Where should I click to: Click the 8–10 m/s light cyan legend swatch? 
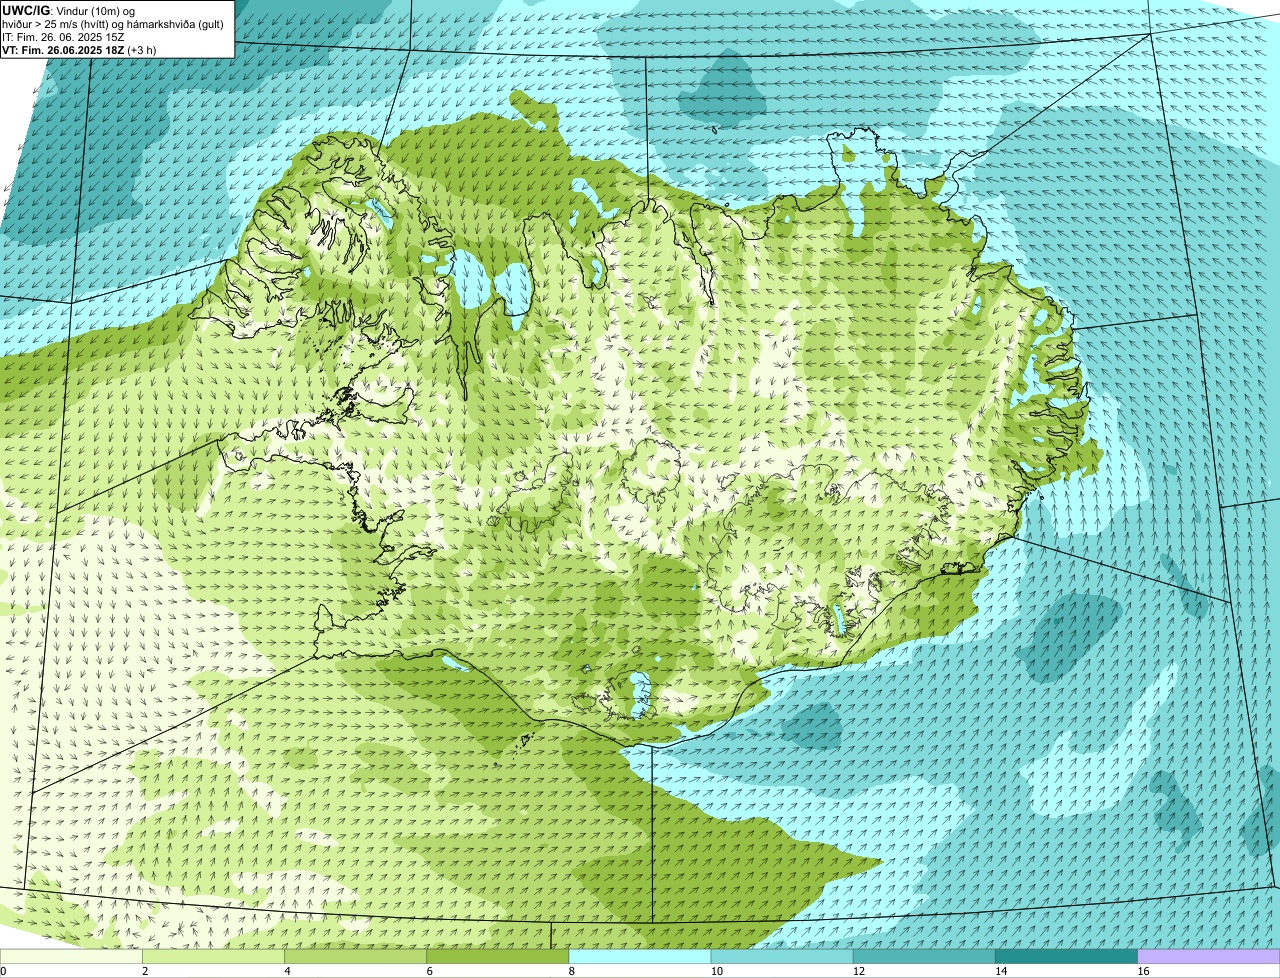pyautogui.click(x=640, y=957)
